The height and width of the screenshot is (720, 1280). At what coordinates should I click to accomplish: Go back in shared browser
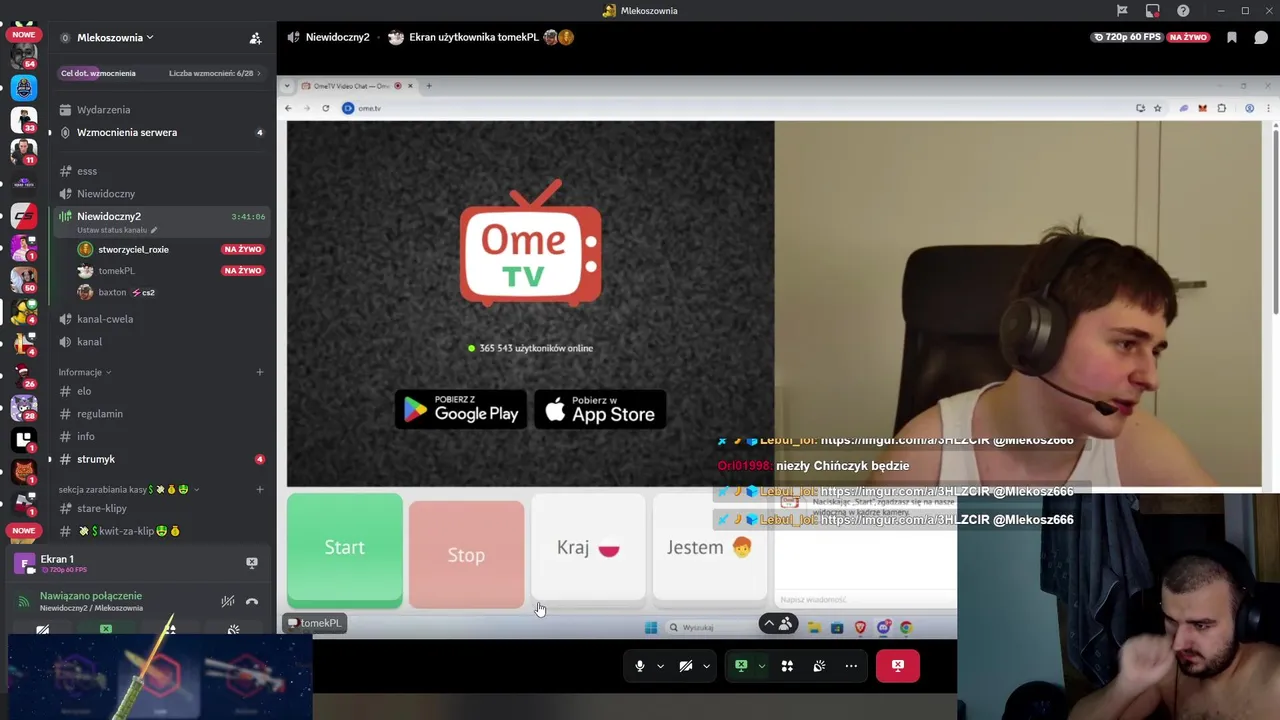tap(289, 108)
